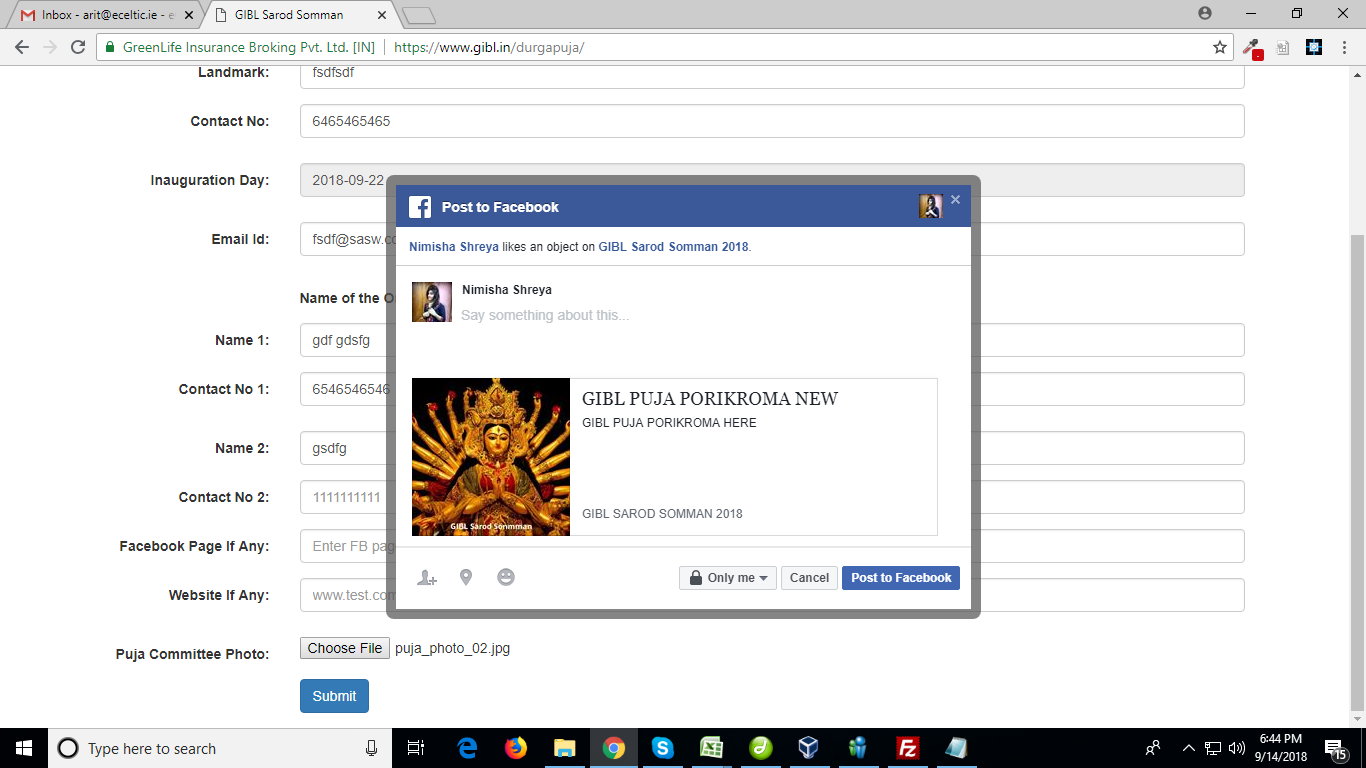The image size is (1366, 768).
Task: Click the browser address bar URL
Action: click(489, 47)
